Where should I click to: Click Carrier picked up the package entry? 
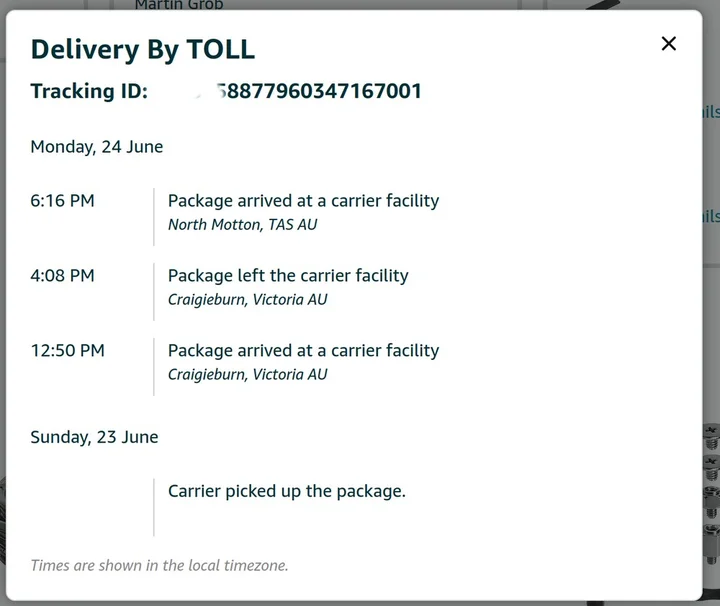click(x=287, y=491)
